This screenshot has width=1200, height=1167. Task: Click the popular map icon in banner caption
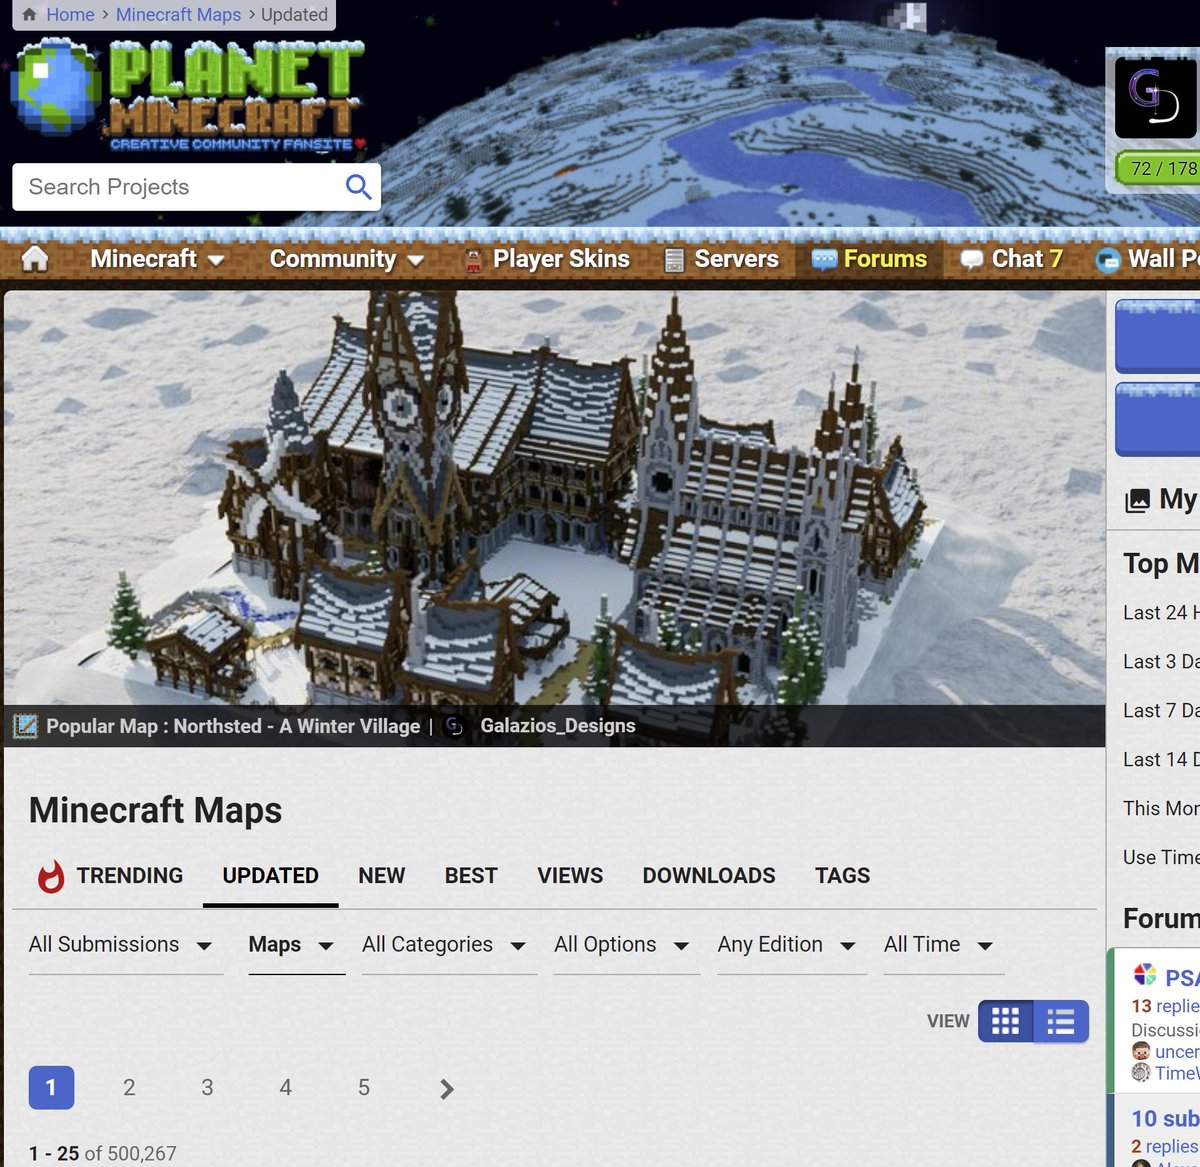tap(25, 727)
